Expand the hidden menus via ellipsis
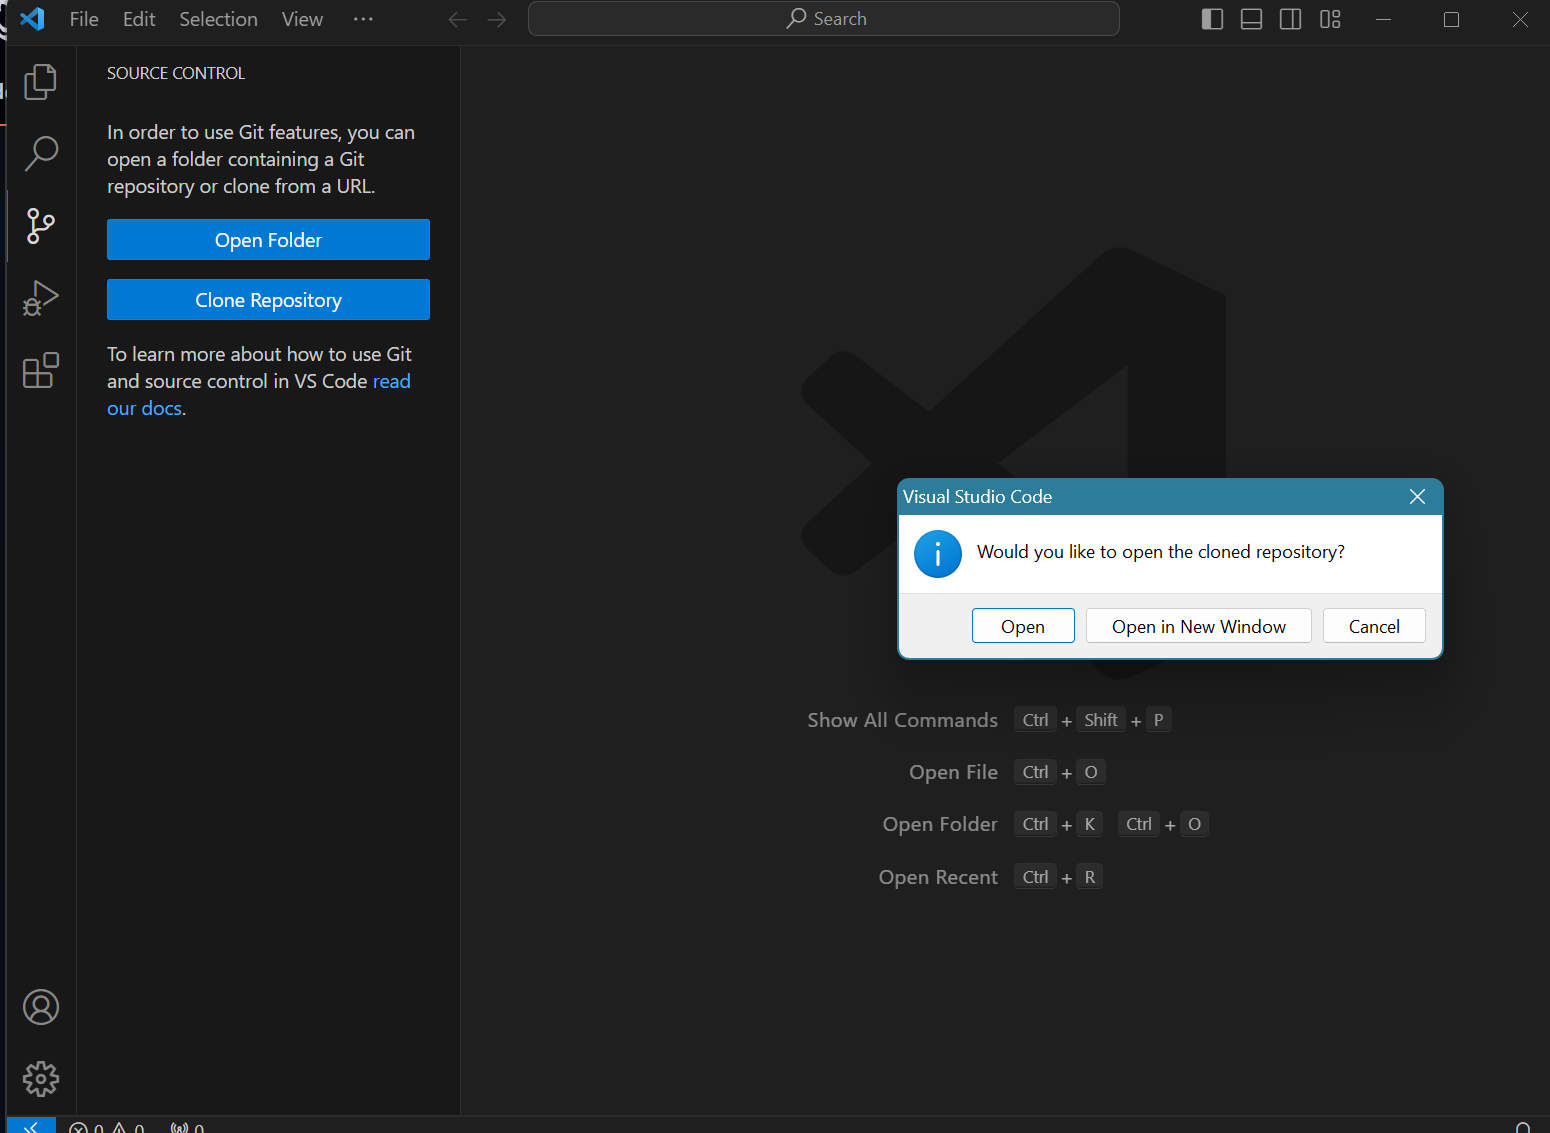 (x=363, y=19)
